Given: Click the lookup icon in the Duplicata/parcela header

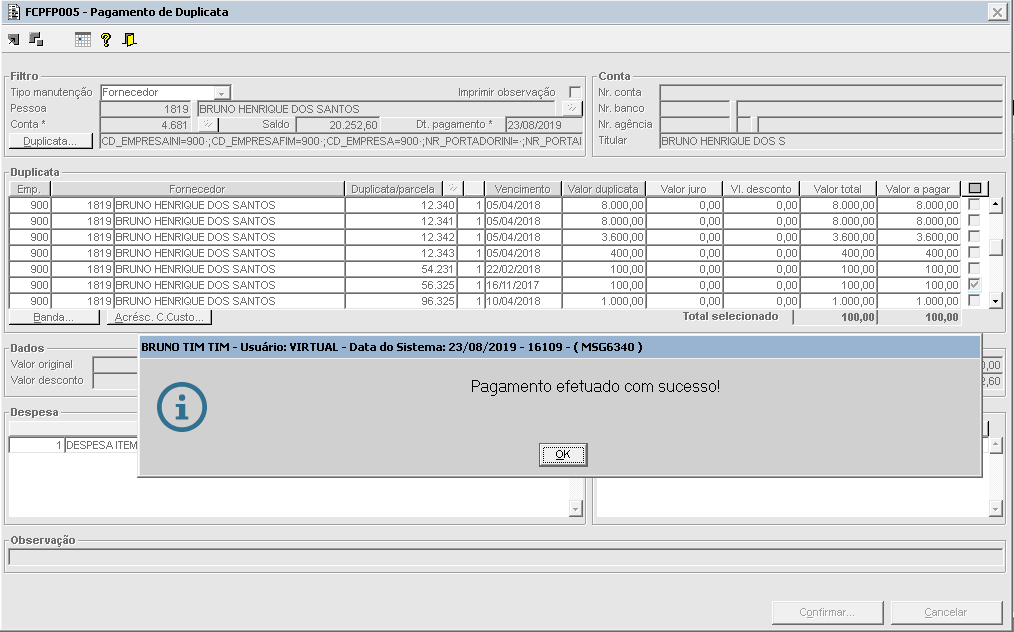Looking at the screenshot, I should [453, 189].
